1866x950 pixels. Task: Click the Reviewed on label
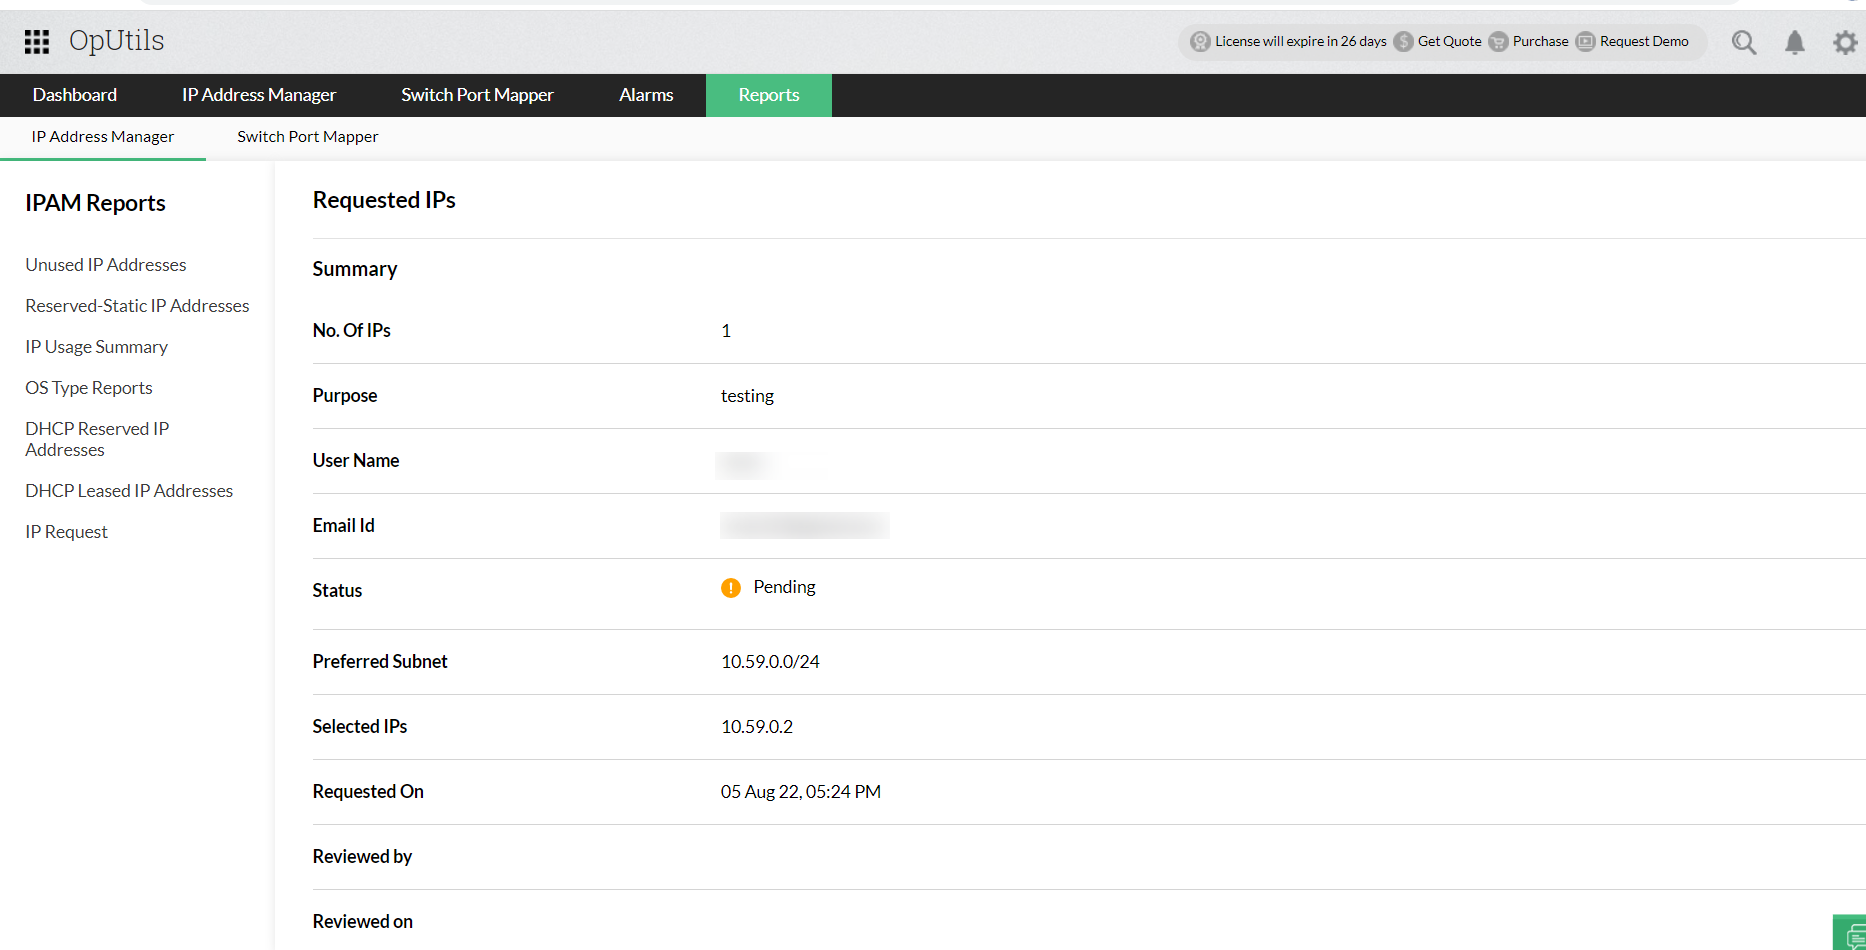(x=363, y=922)
